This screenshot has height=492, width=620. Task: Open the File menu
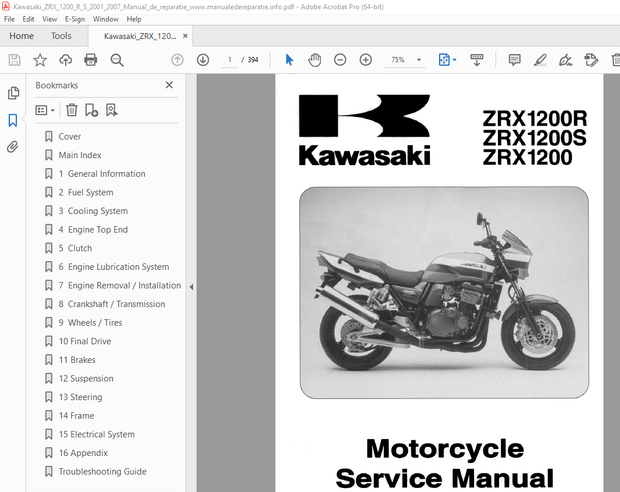(x=9, y=19)
